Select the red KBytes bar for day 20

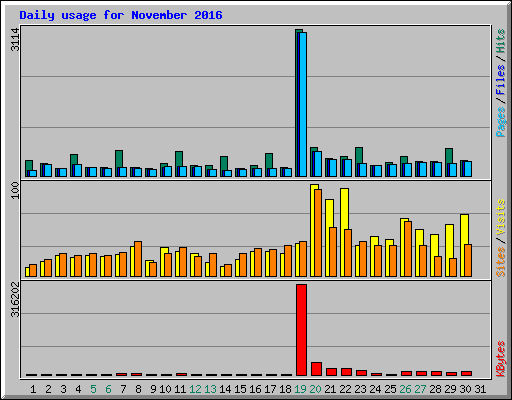(316, 369)
